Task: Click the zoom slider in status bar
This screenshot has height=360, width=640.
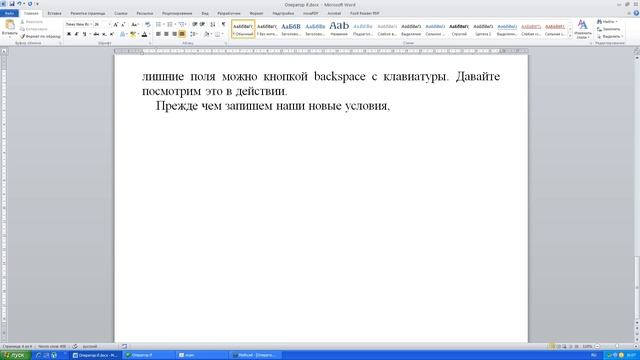Action: click(616, 346)
